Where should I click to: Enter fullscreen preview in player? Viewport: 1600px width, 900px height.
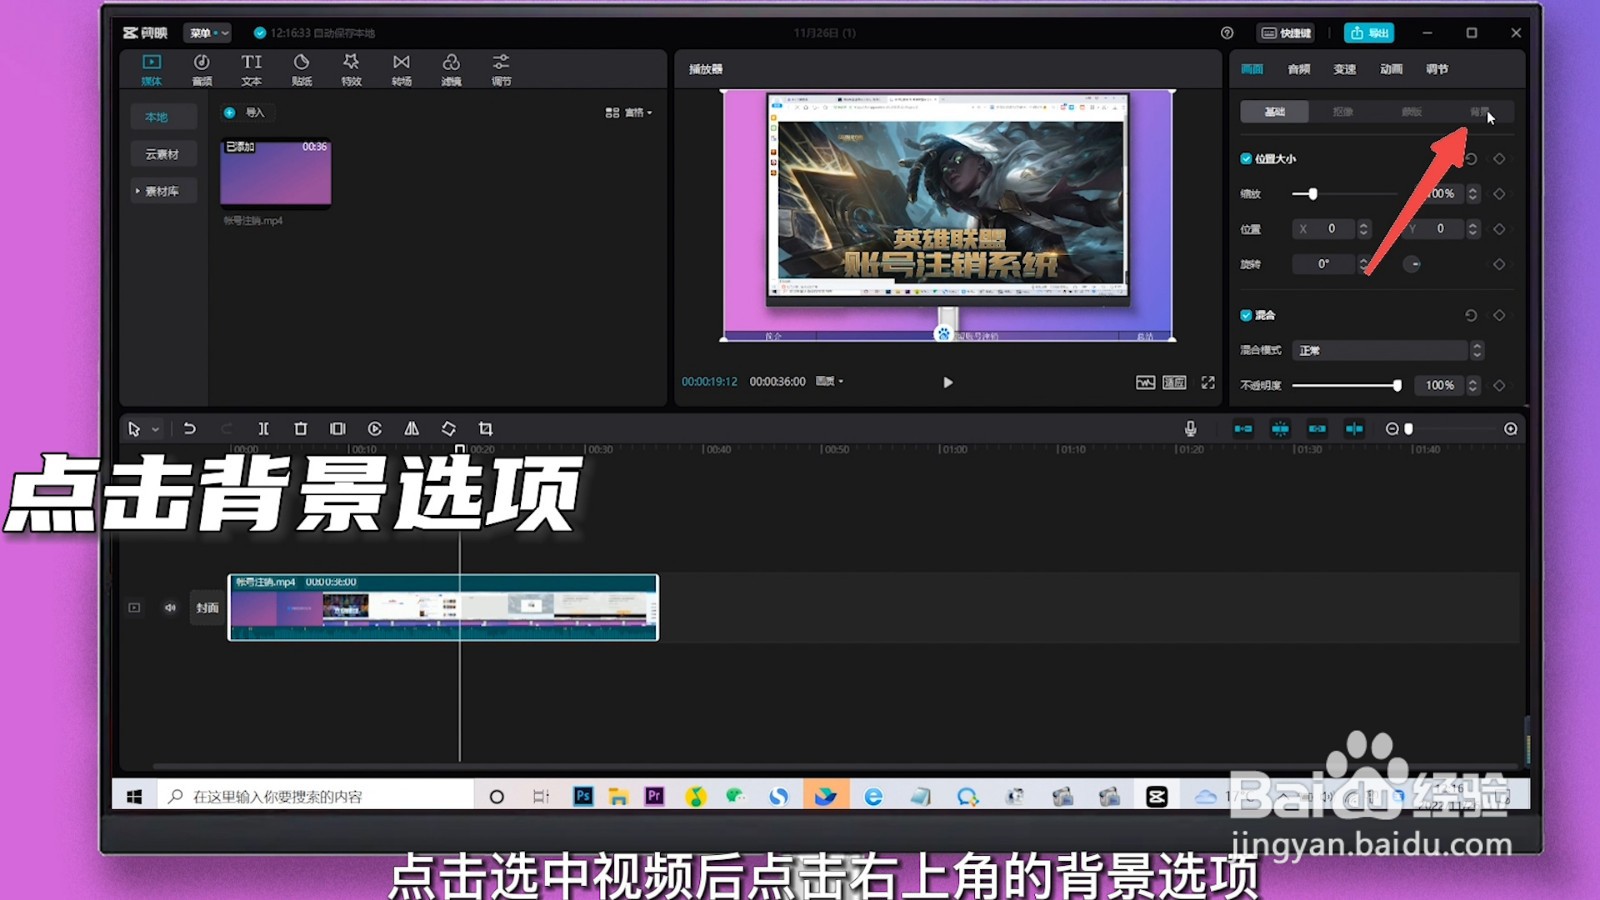1208,382
